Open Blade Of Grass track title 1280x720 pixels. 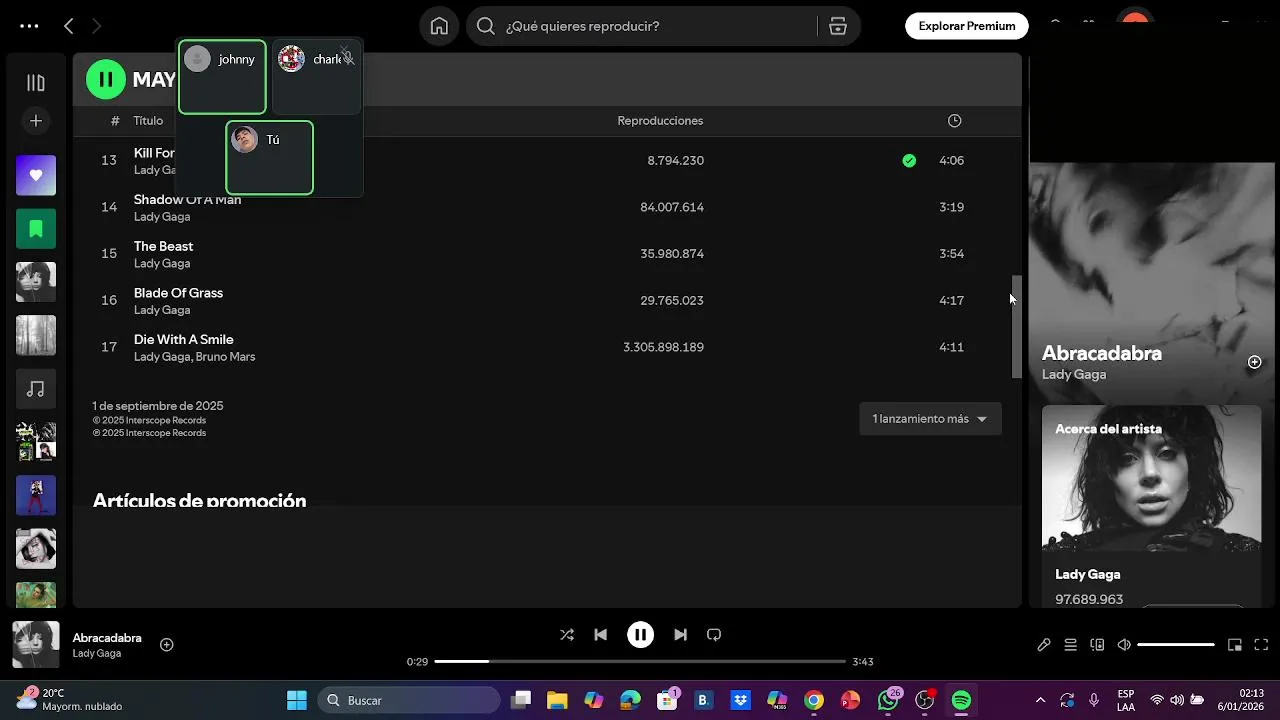pyautogui.click(x=178, y=293)
